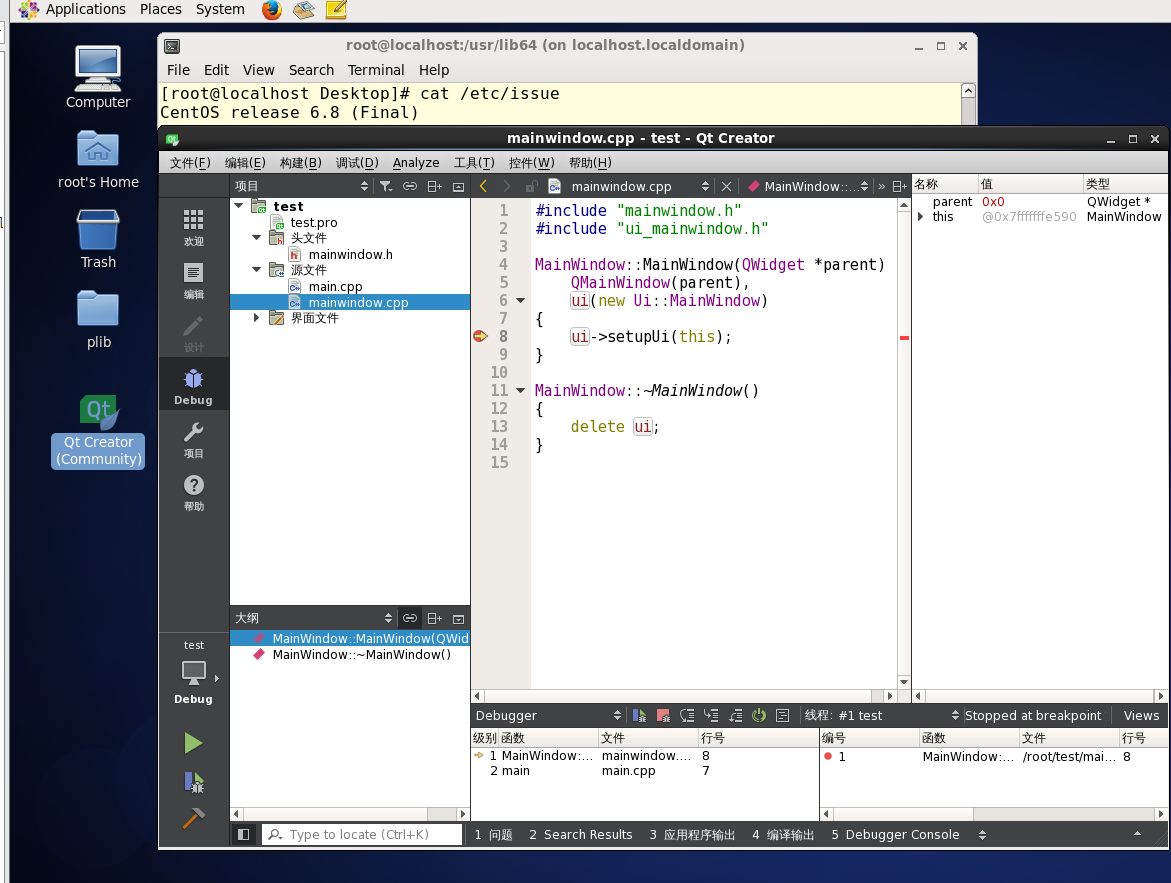The width and height of the screenshot is (1171, 883).
Task: Open the 文件(F) menu
Action: point(190,162)
